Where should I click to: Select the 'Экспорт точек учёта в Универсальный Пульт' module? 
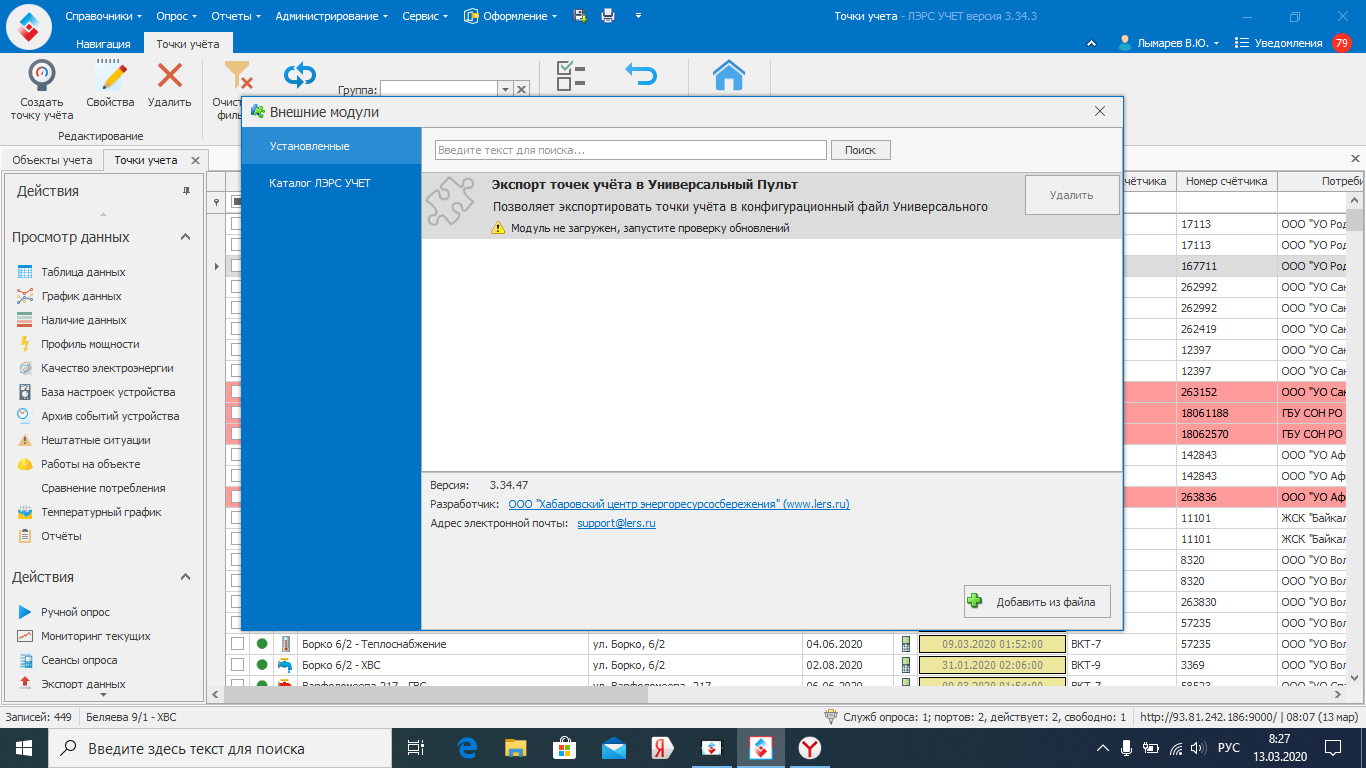pos(771,206)
